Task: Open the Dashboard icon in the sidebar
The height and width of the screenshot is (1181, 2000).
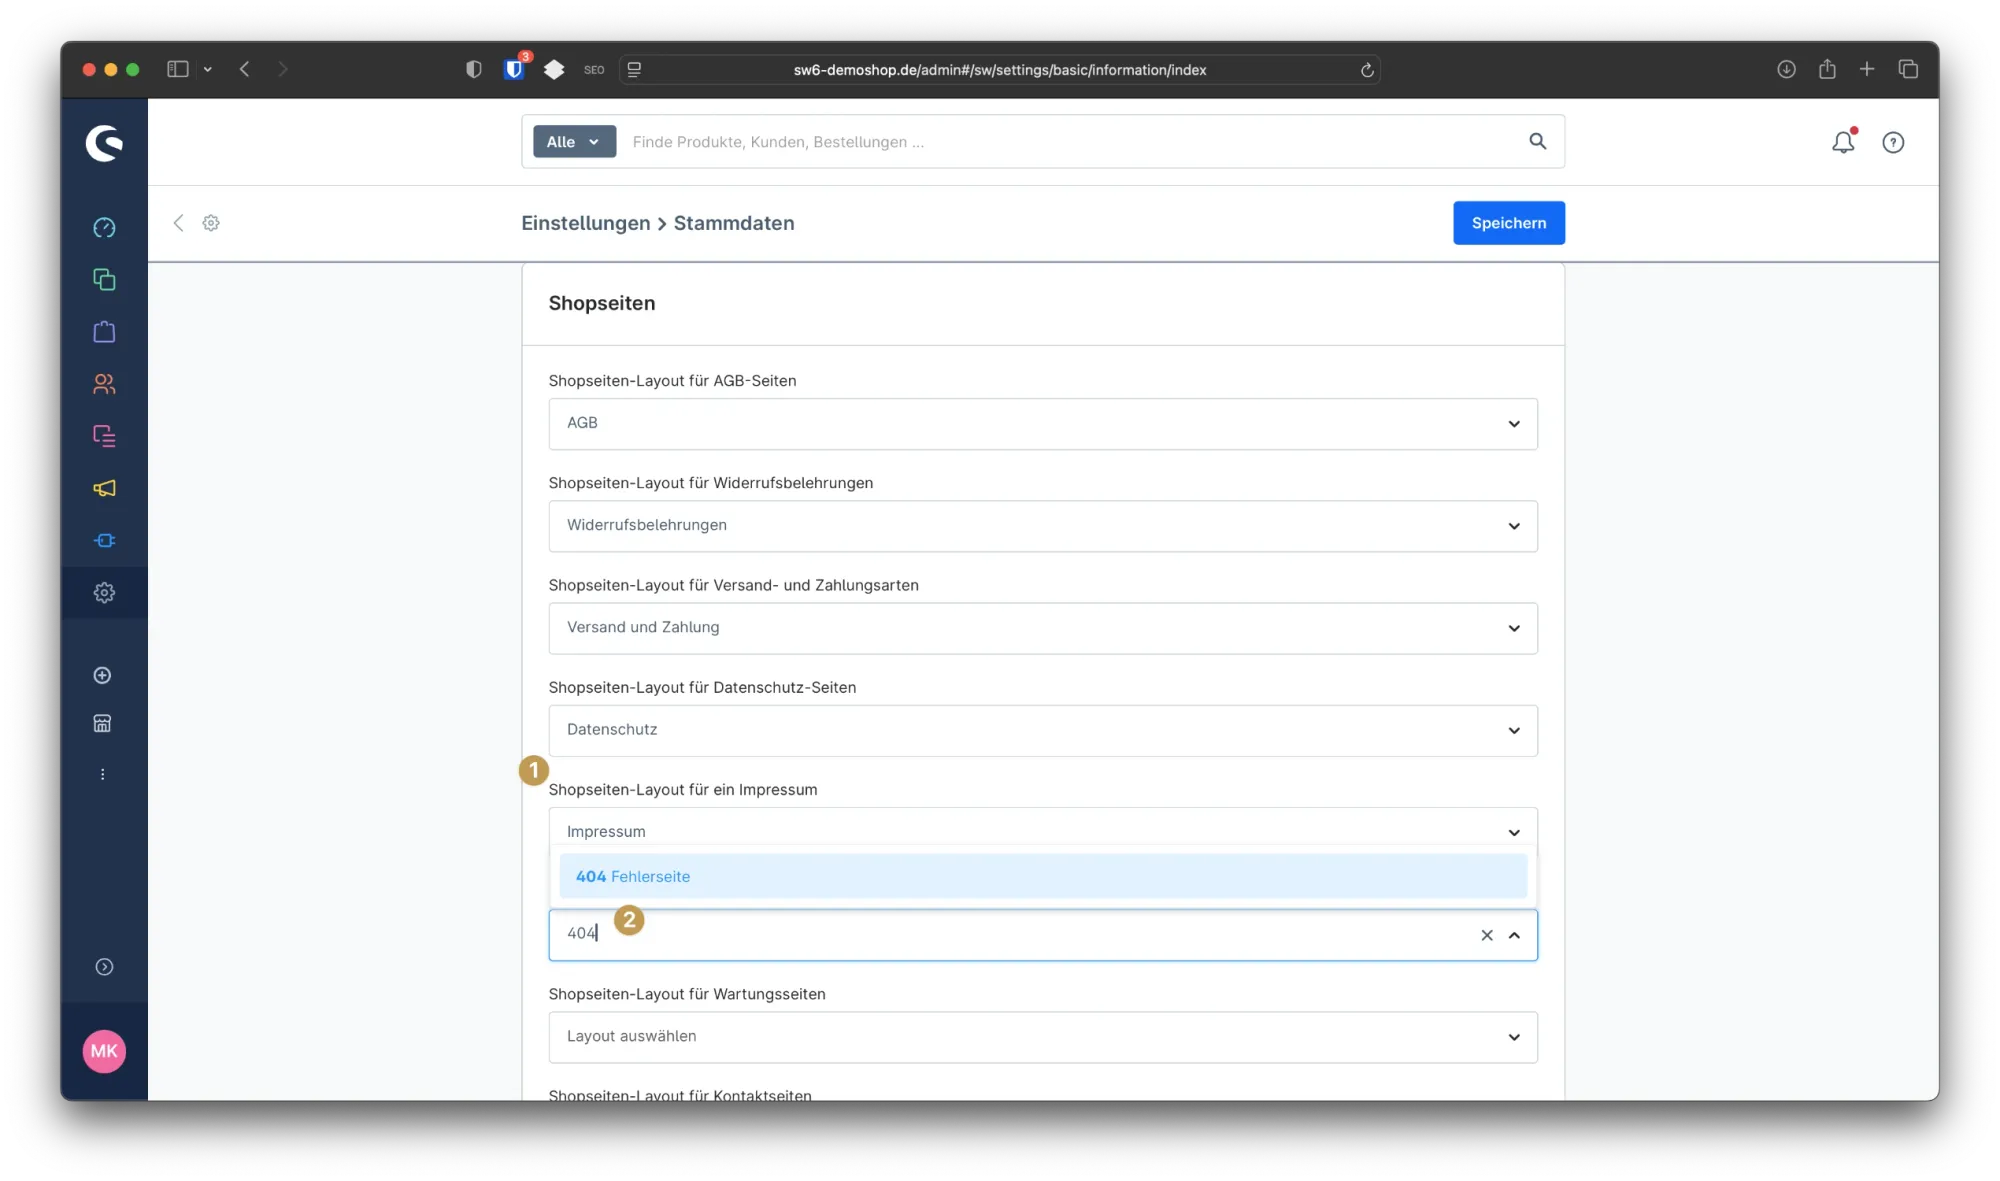Action: click(x=104, y=228)
